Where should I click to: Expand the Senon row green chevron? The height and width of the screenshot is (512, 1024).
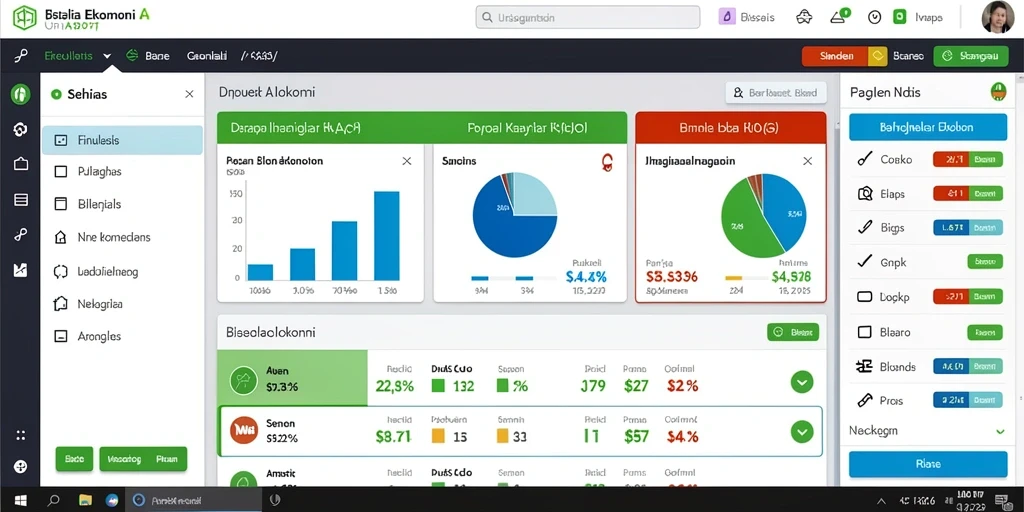click(x=801, y=431)
